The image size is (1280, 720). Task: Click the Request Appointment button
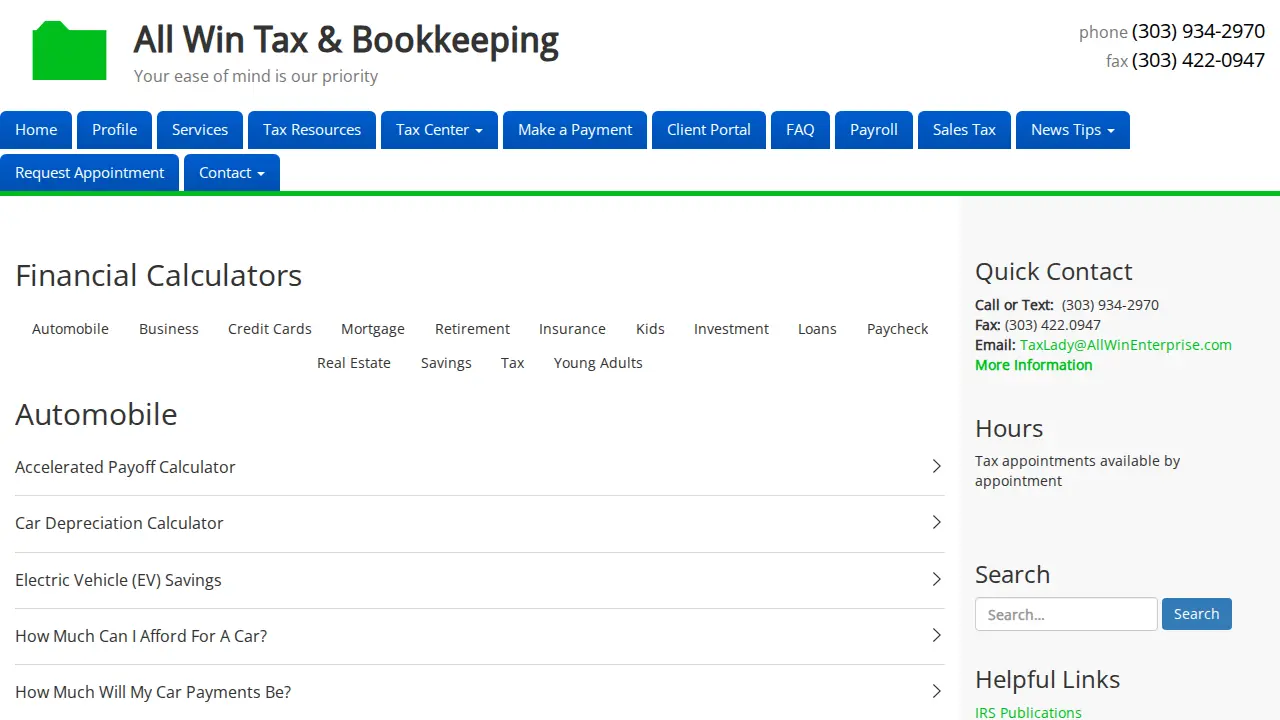pyautogui.click(x=90, y=173)
